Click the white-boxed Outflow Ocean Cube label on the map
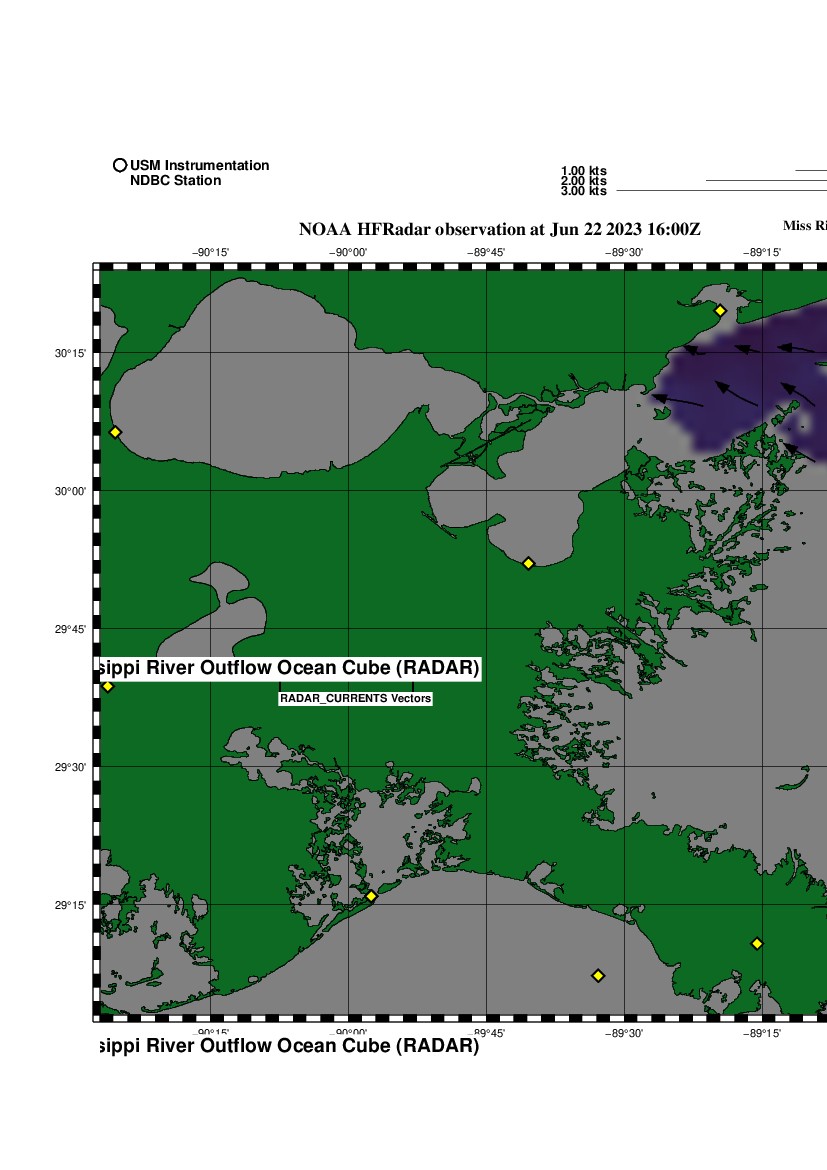This screenshot has width=827, height=1170. click(x=290, y=668)
